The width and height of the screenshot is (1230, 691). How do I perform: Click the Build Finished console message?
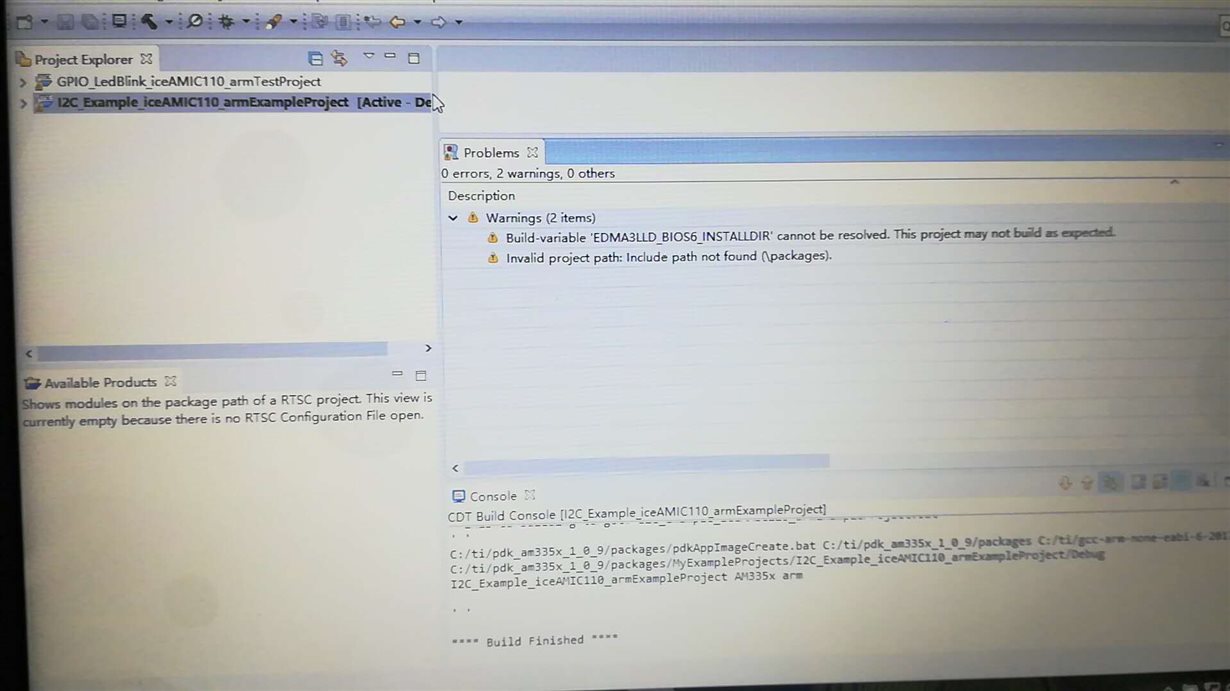[x=534, y=640]
